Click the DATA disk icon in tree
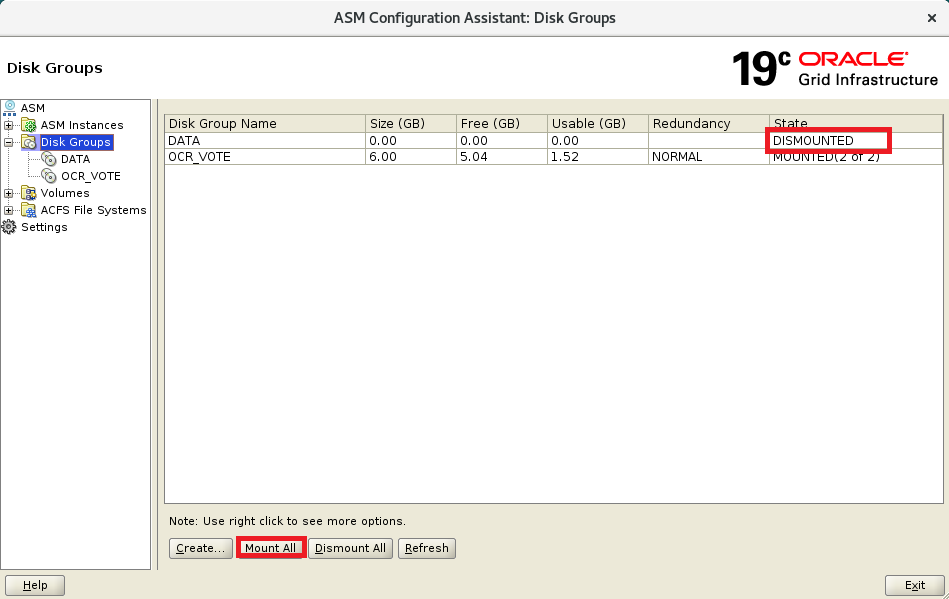Image resolution: width=949 pixels, height=599 pixels. point(49,159)
